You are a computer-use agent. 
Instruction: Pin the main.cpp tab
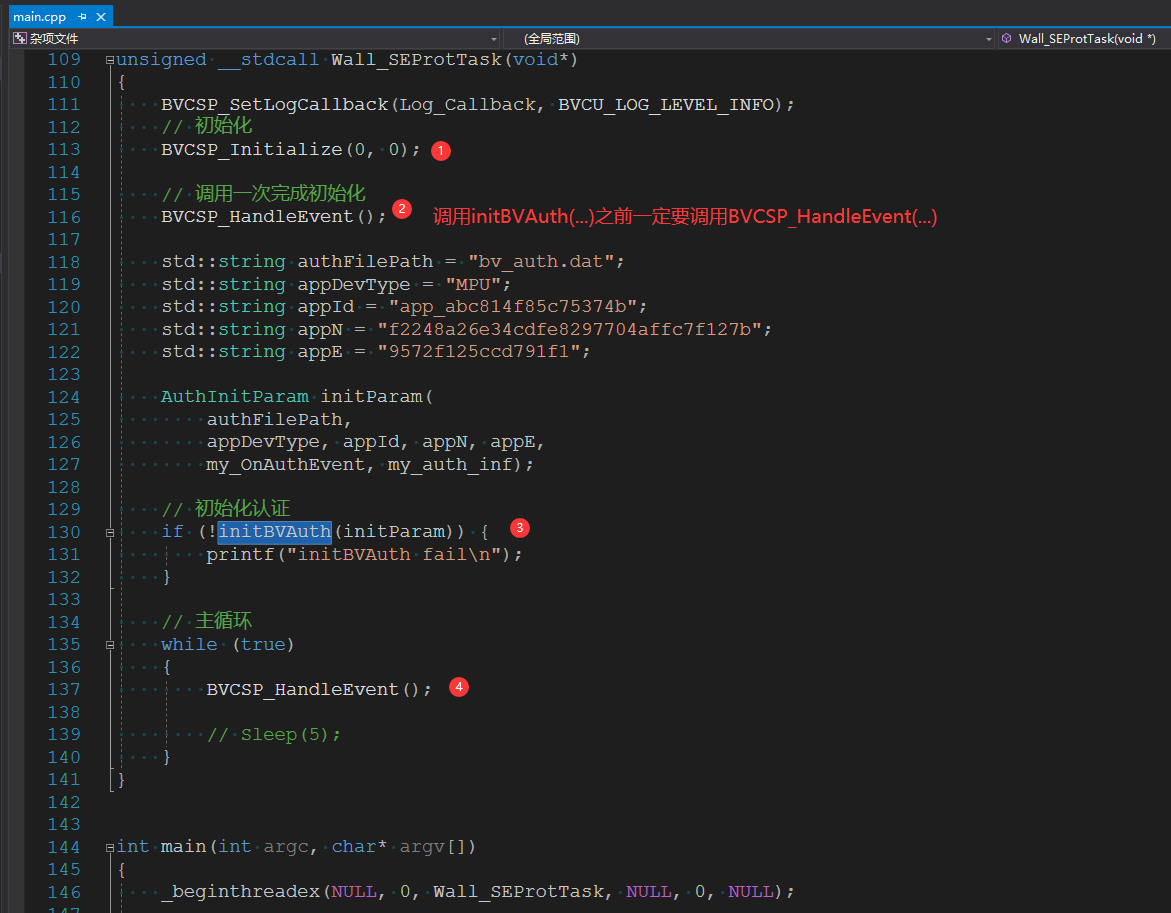click(x=82, y=17)
